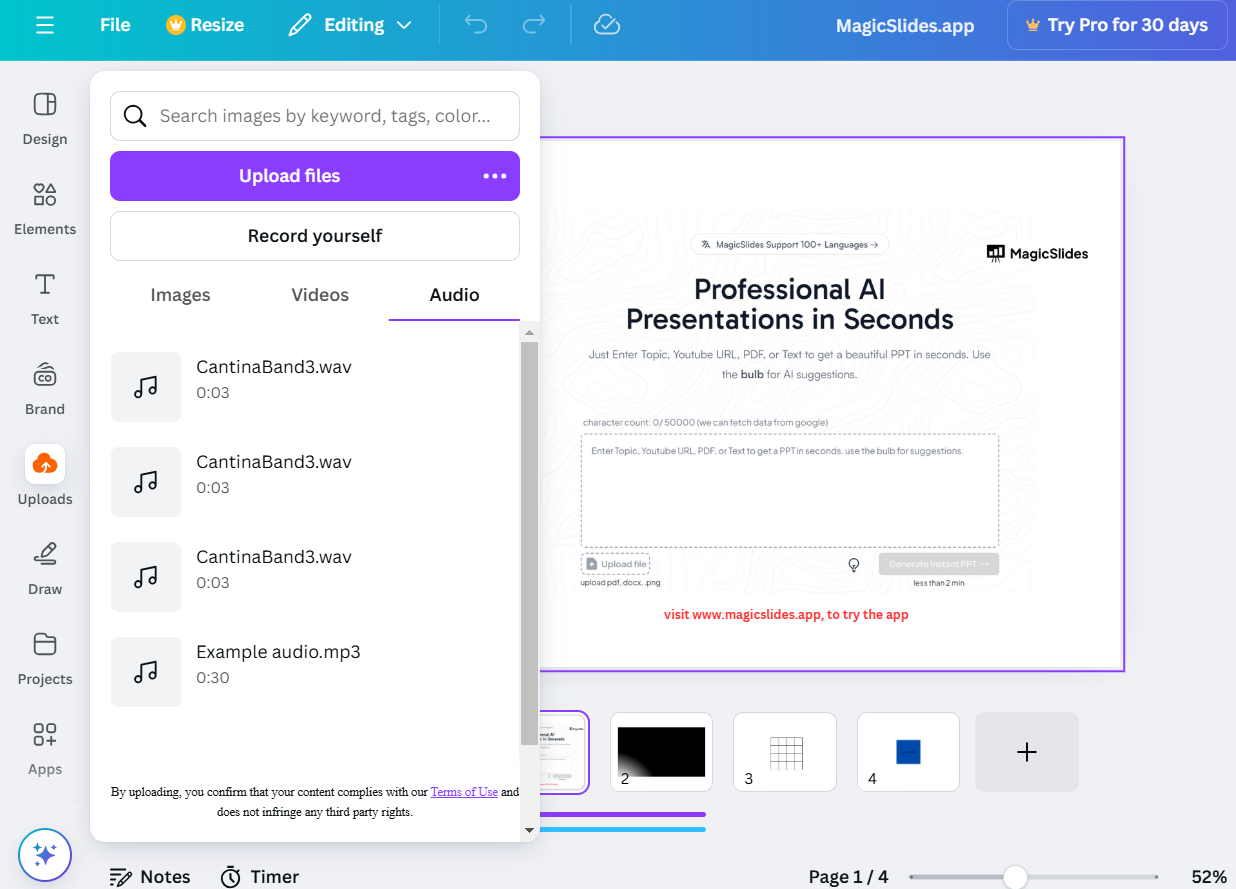Click the scrollbar up arrow in uploads panel
The image size is (1236, 889).
pos(529,332)
